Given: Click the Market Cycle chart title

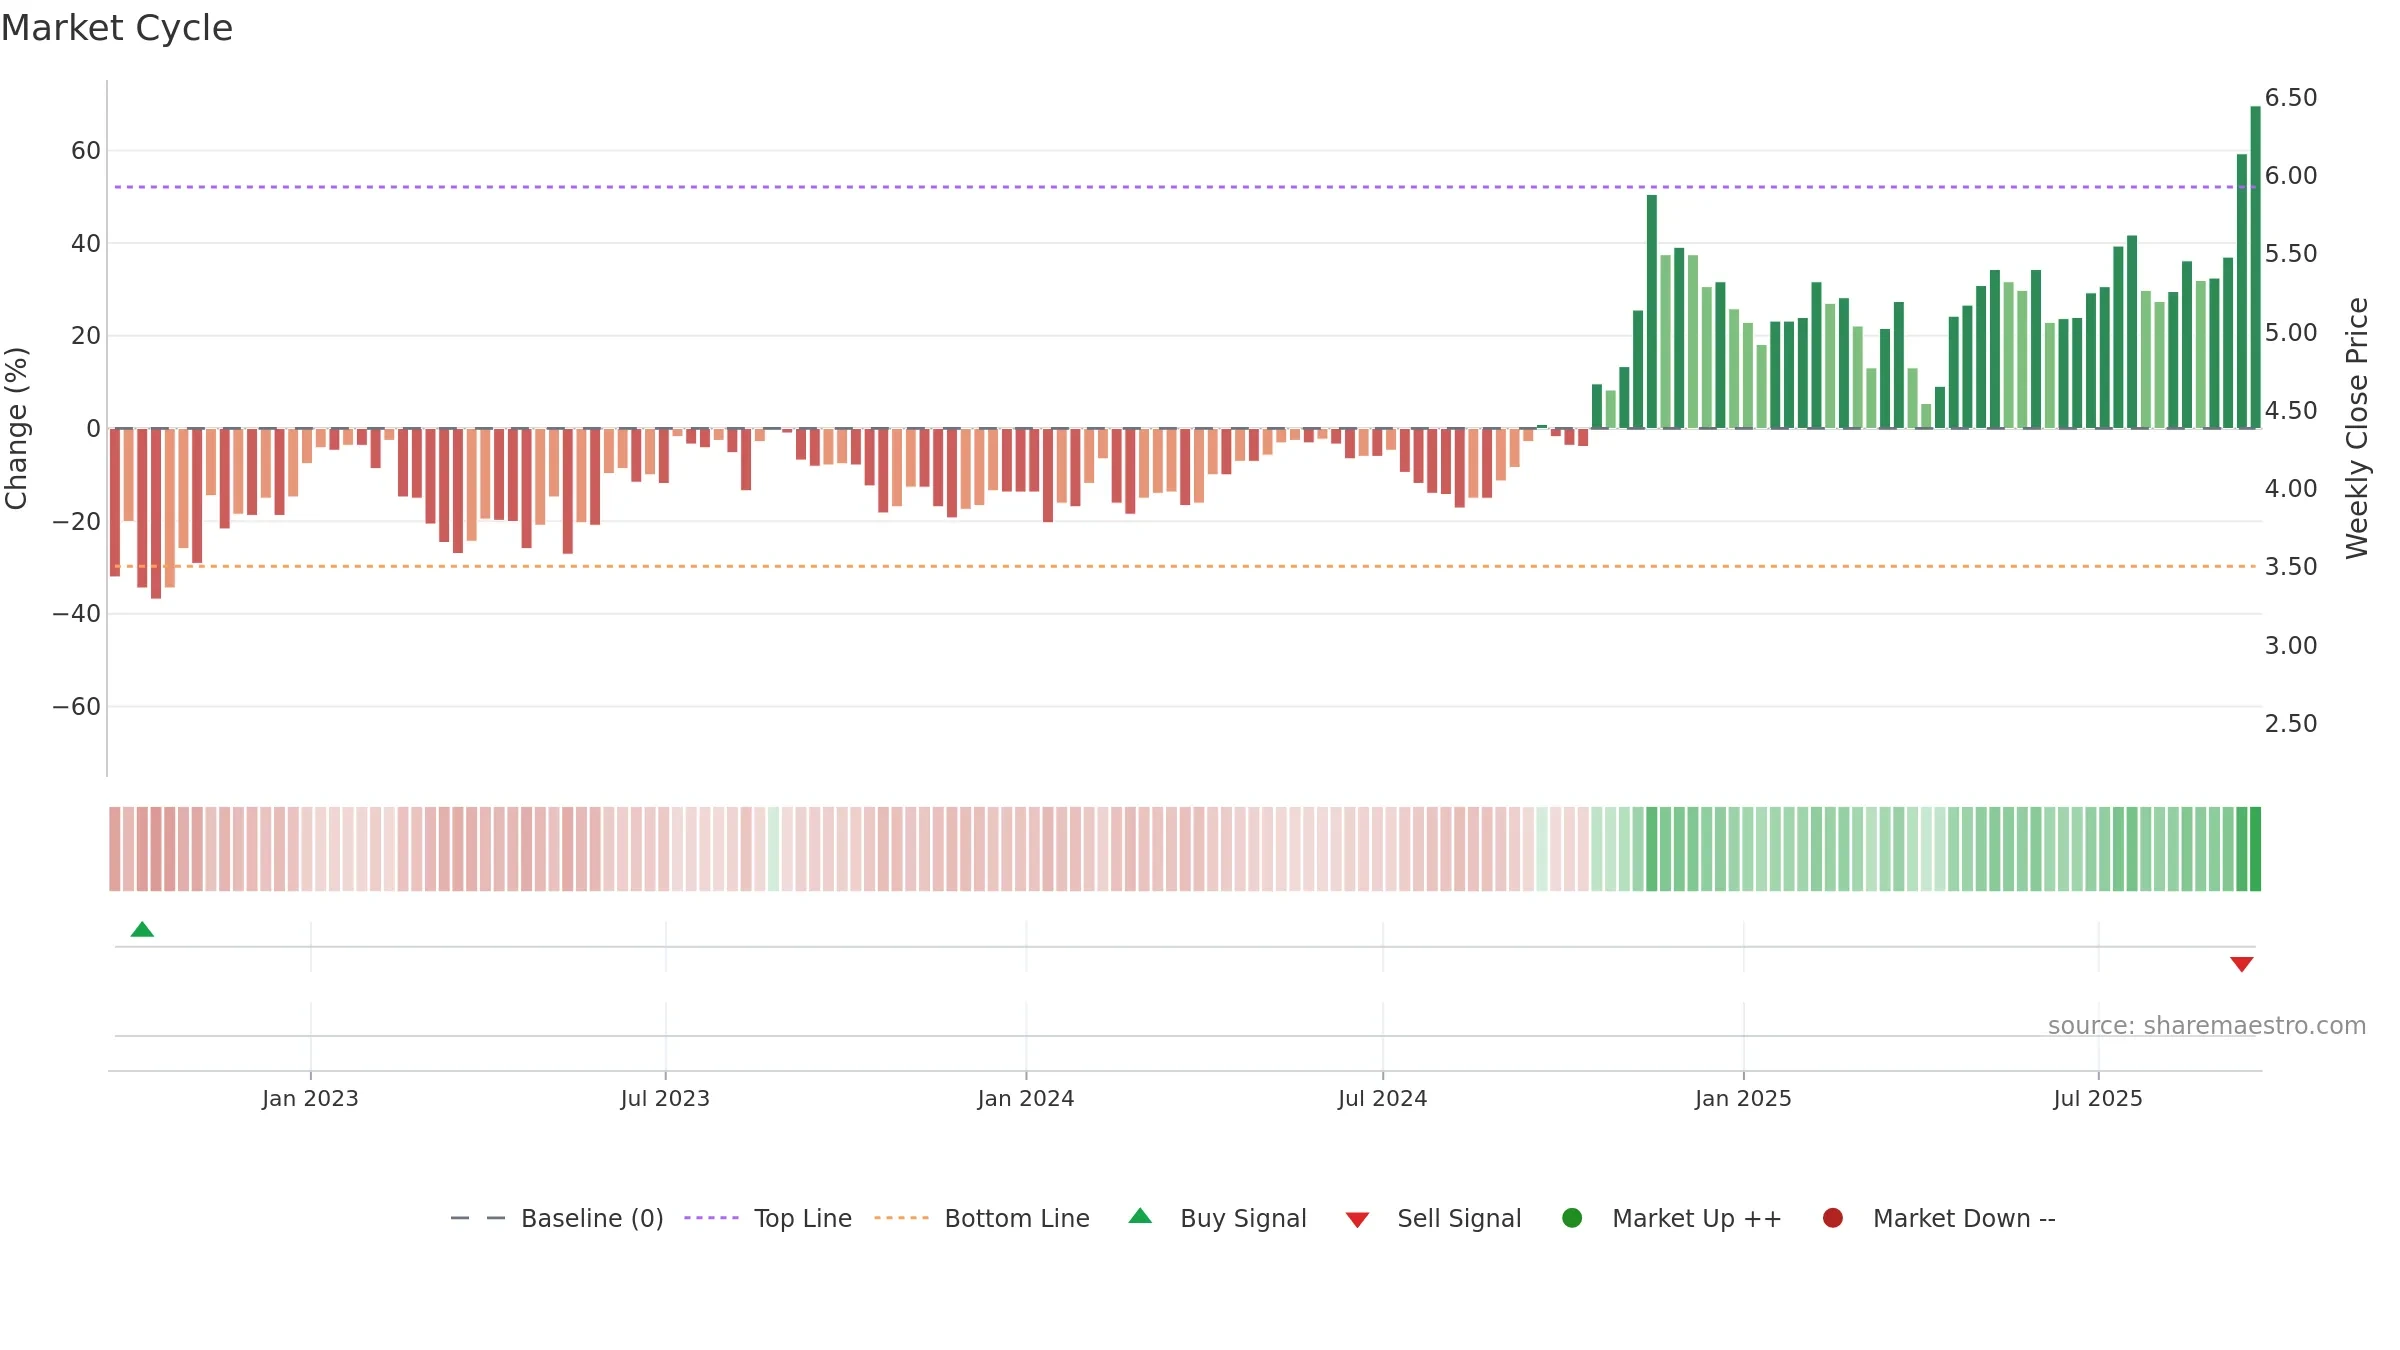Looking at the screenshot, I should (117, 28).
